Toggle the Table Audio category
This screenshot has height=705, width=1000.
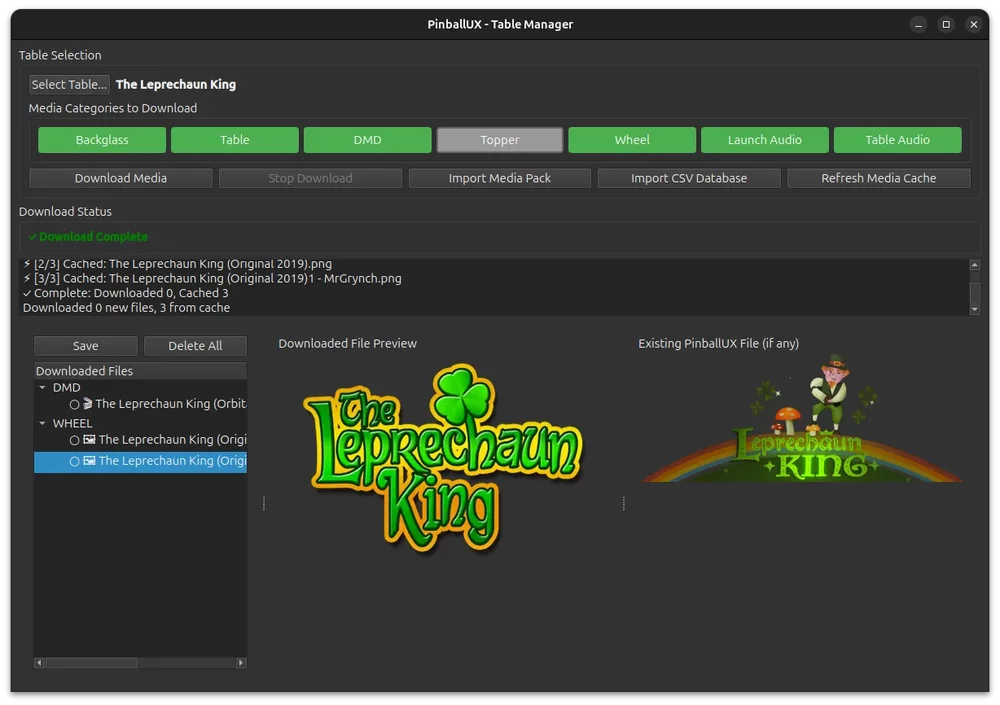897,140
